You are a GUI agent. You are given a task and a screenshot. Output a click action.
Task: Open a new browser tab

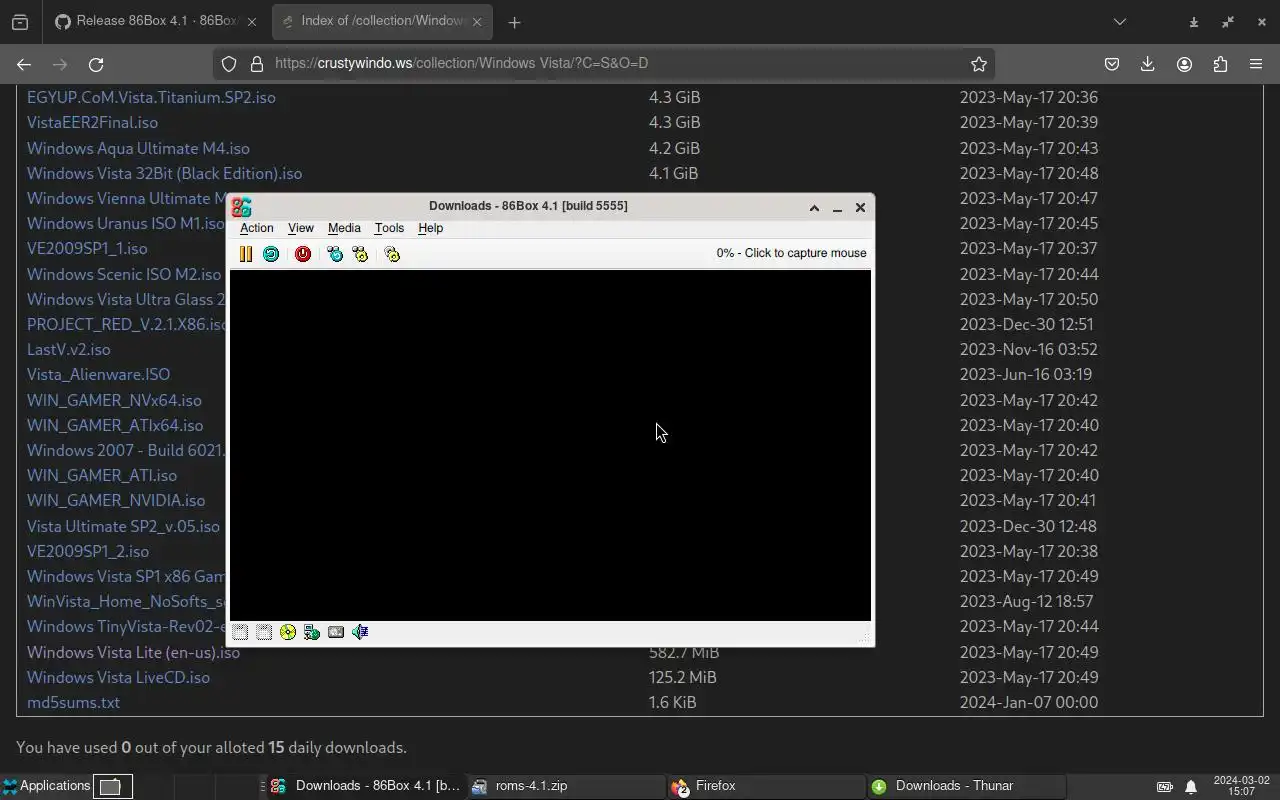coord(514,22)
